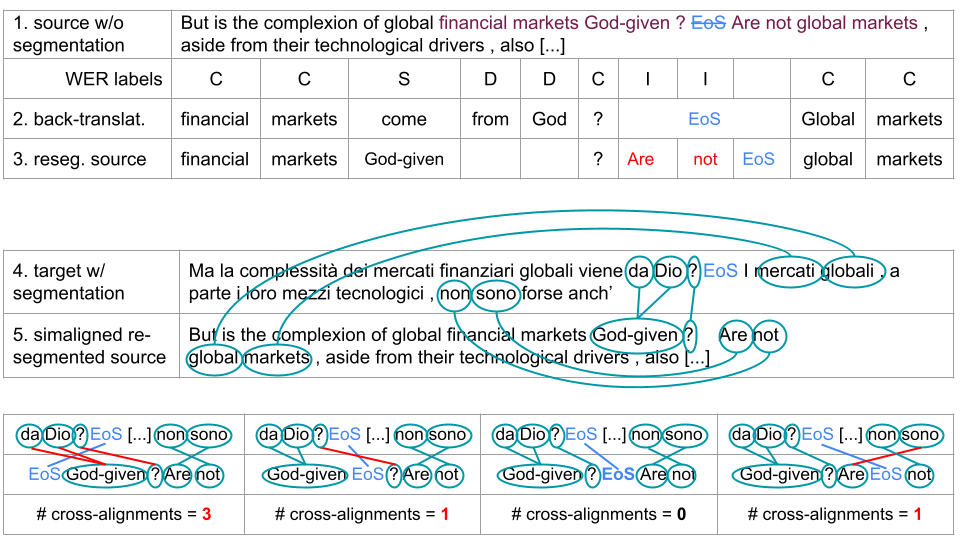Select the "2. back-translat." row label

pos(79,119)
